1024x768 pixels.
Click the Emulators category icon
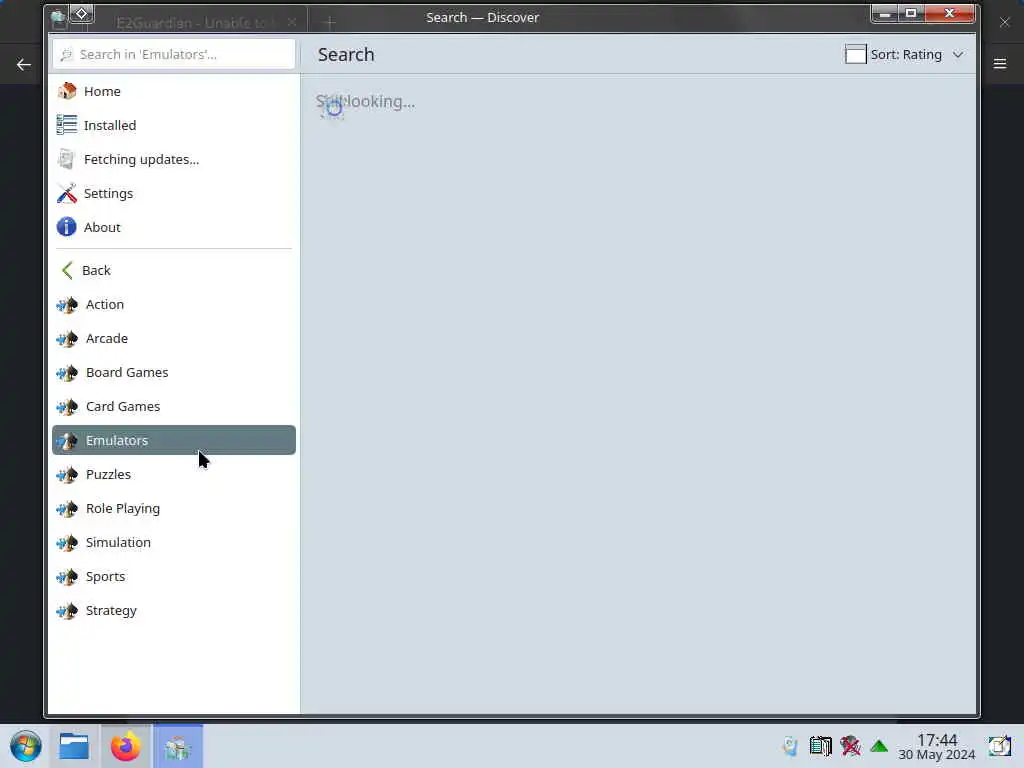67,441
